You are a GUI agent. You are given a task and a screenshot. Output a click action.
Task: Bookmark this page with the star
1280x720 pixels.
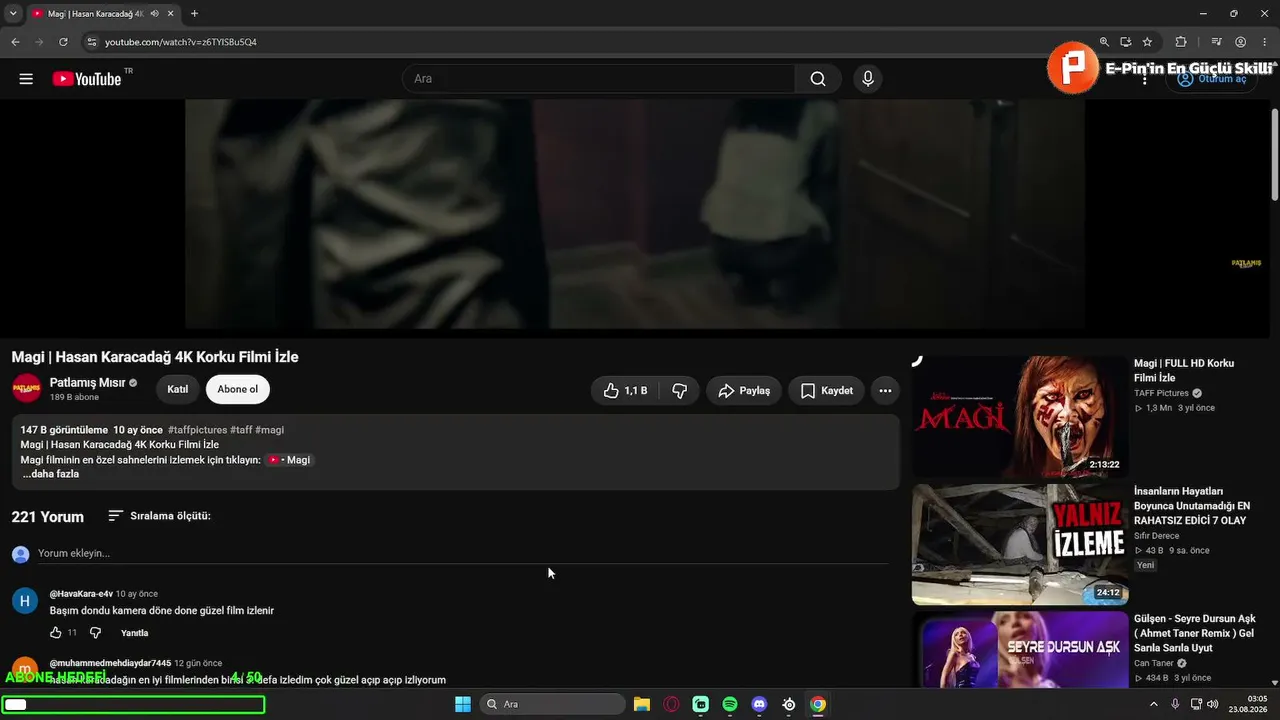click(1147, 42)
